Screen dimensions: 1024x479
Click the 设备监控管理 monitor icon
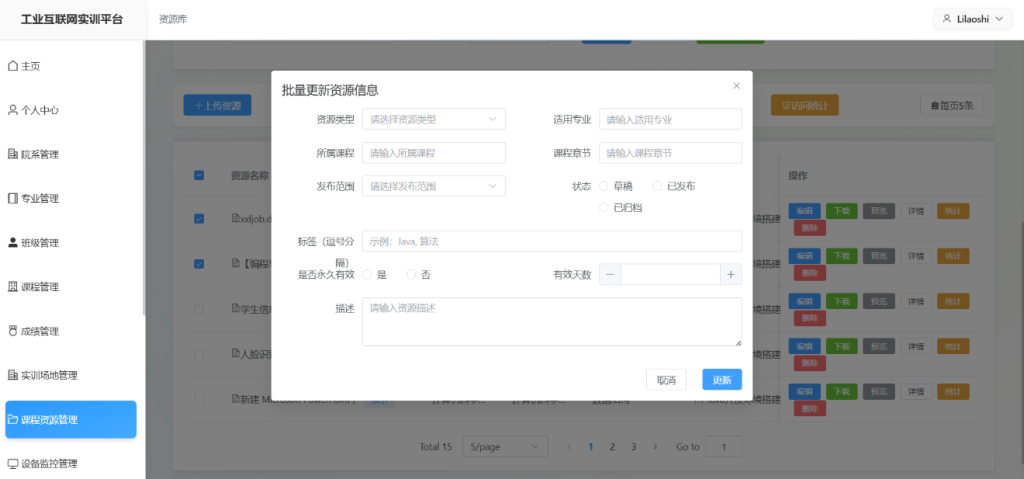click(x=13, y=464)
